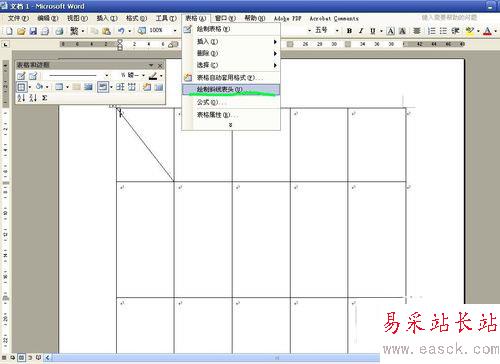Image resolution: width=500 pixels, height=364 pixels.
Task: Click the Draw Table pencil icon in floating toolbar
Action: [x=21, y=76]
